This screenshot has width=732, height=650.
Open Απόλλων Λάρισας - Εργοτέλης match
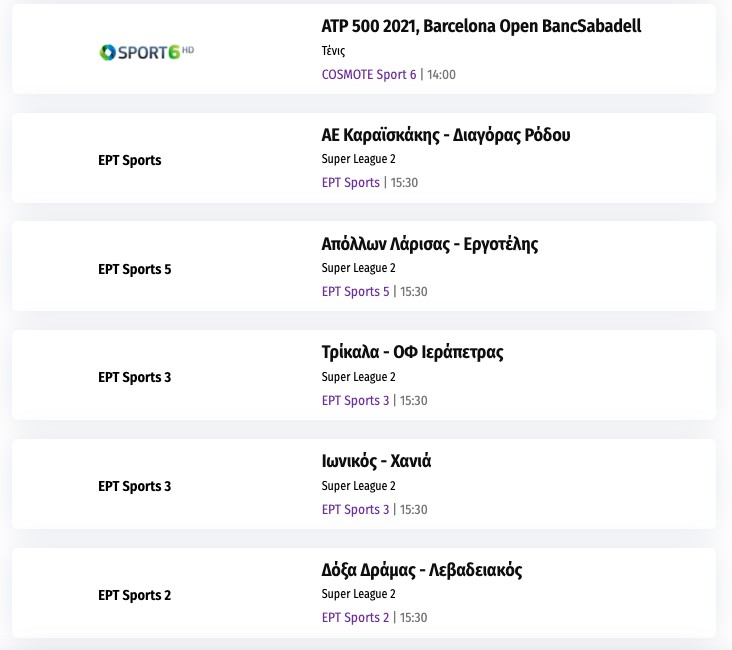(x=430, y=244)
